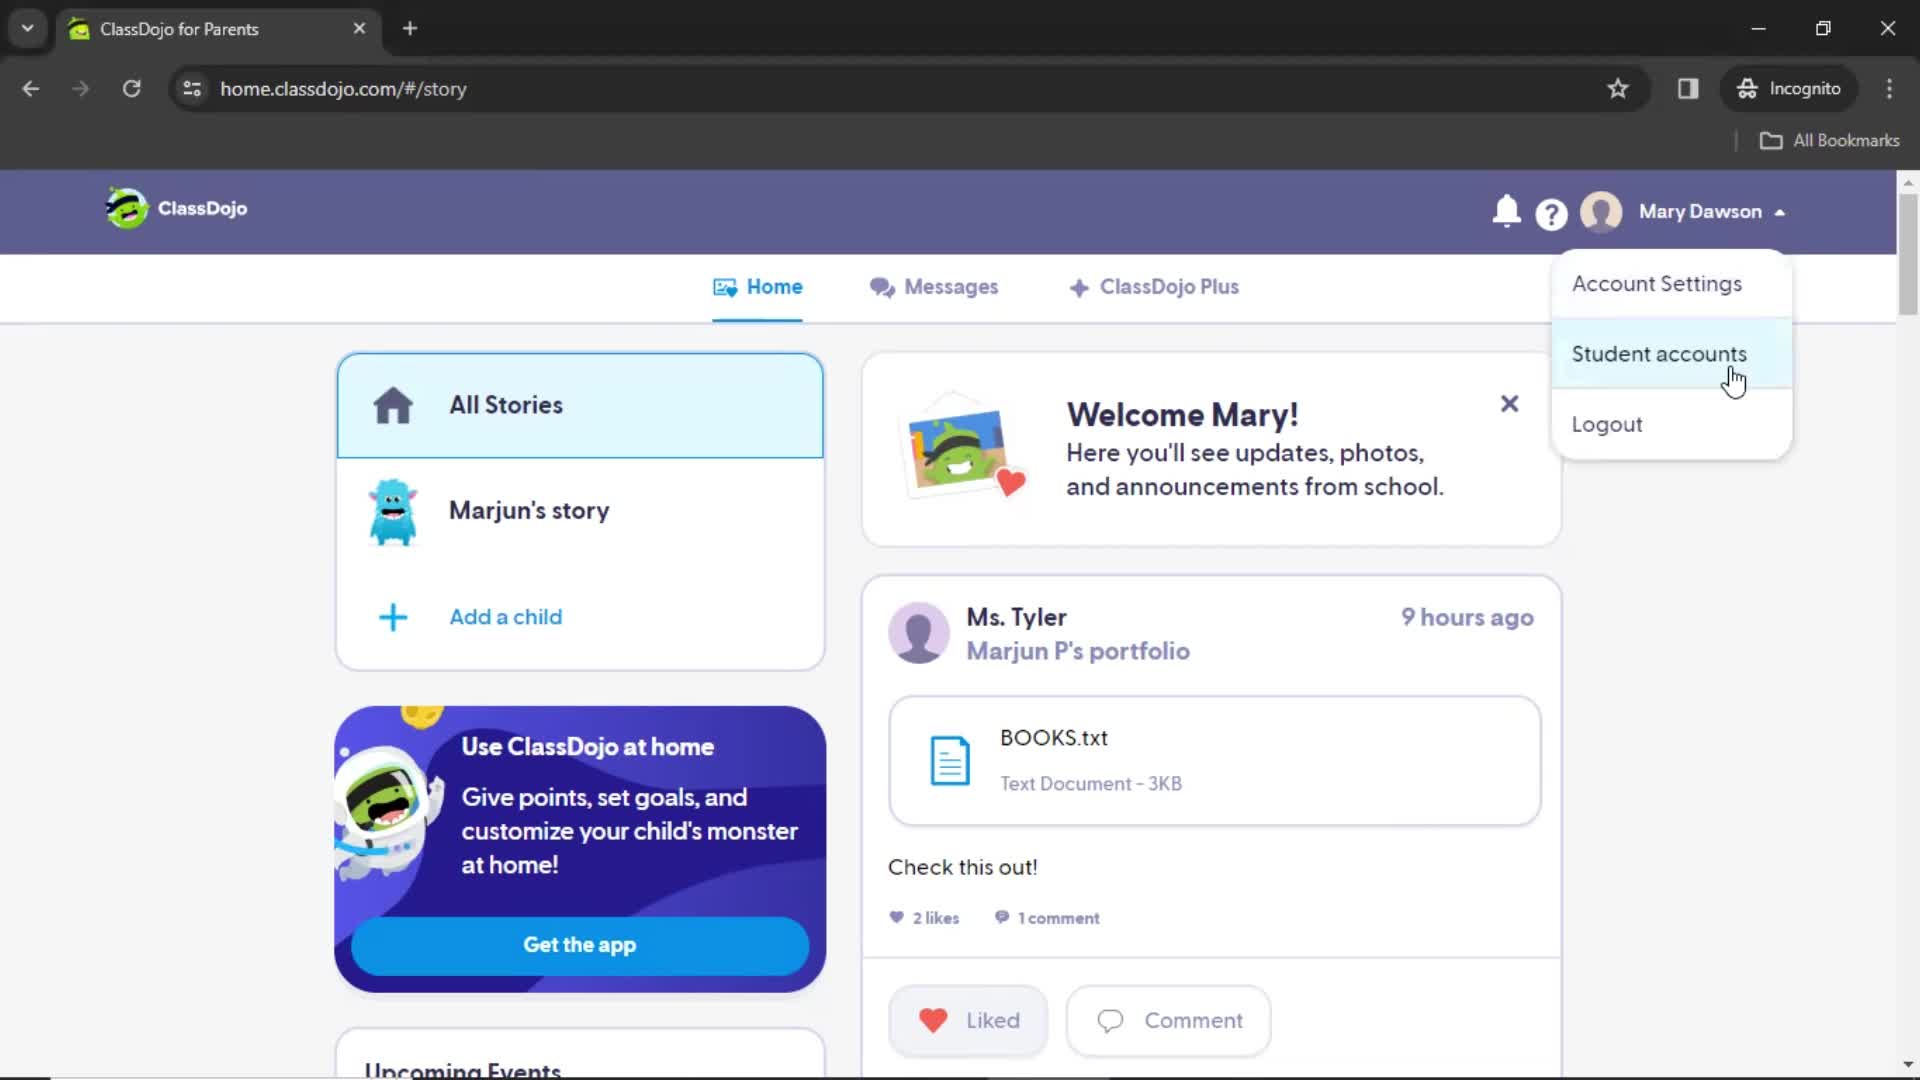Click the All Stories house icon
The image size is (1920, 1080).
393,405
